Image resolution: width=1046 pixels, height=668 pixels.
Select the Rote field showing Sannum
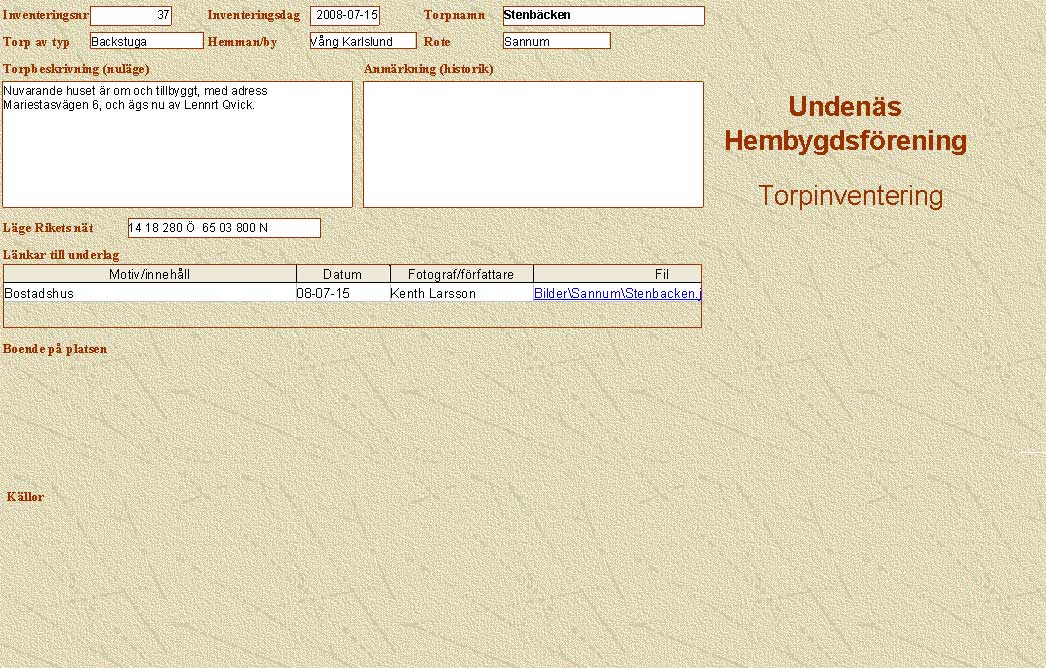tap(556, 41)
